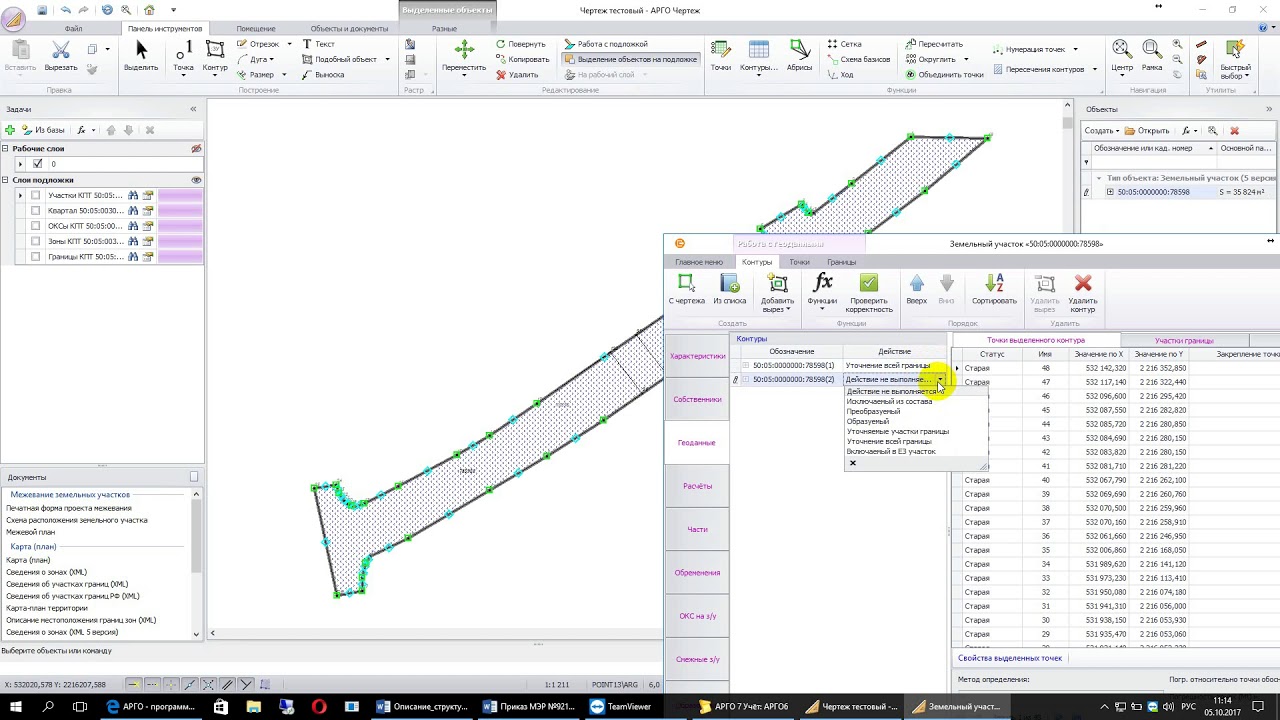Click green plus add icon in Задачи

point(10,130)
